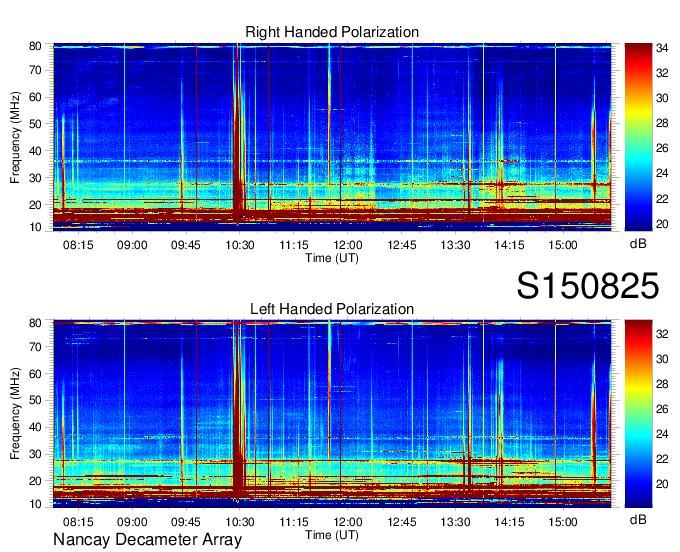The image size is (680, 552).
Task: Click the "26" tick on the upper color bar
Action: 662,148
